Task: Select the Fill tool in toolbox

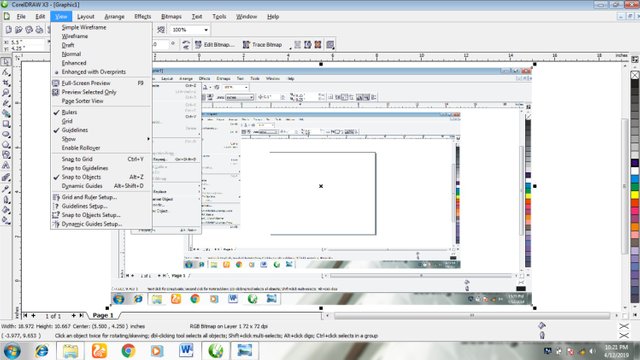Action: 6,210
